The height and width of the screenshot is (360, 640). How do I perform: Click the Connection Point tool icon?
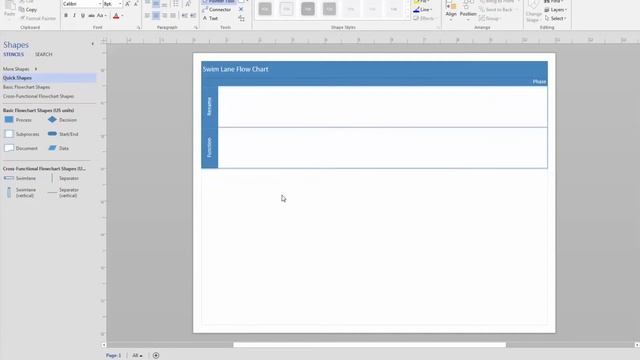[x=241, y=9]
